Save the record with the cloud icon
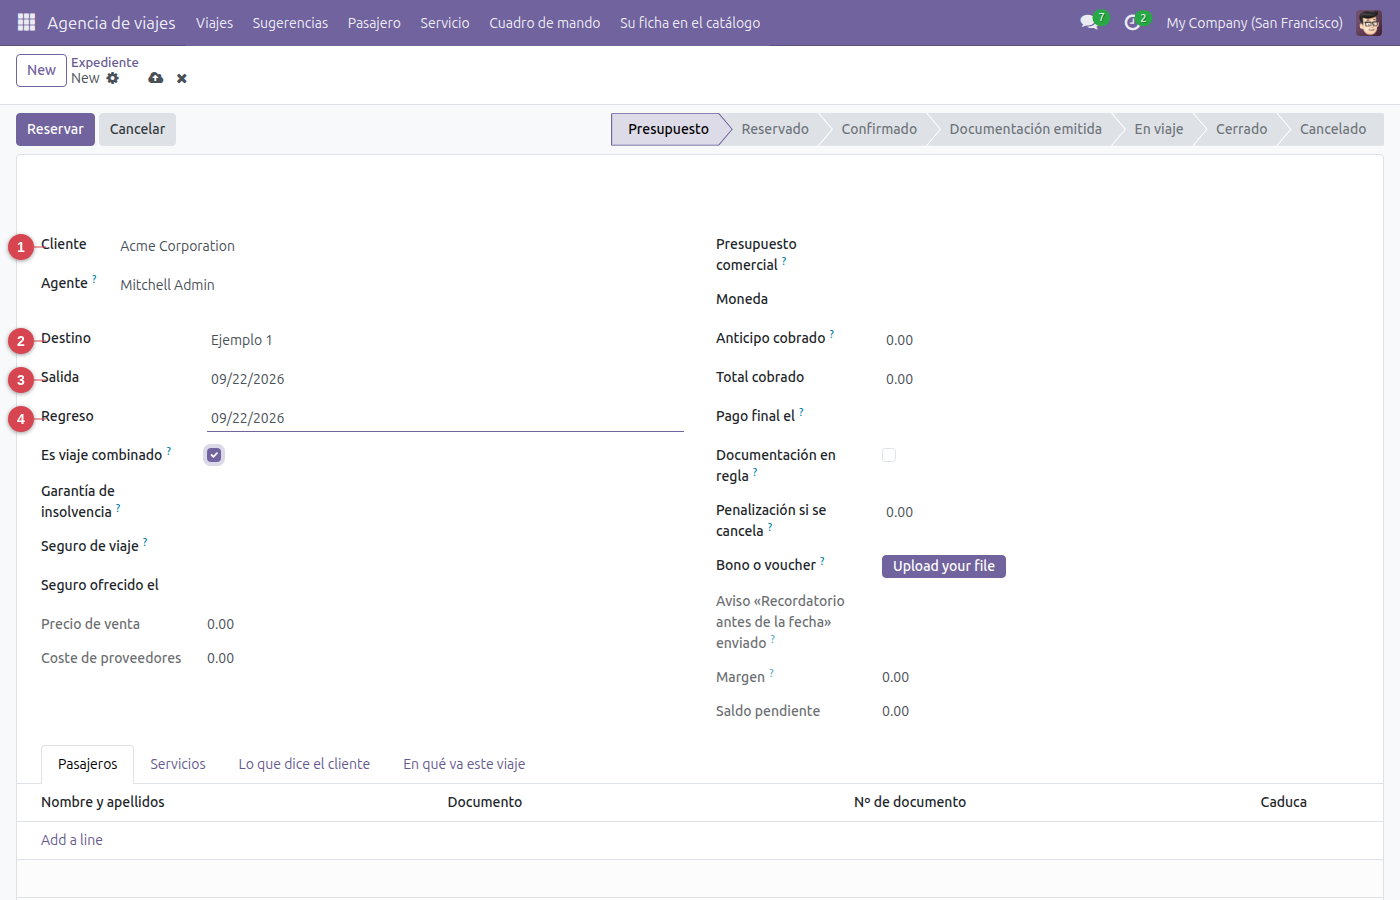1400x900 pixels. coord(156,78)
